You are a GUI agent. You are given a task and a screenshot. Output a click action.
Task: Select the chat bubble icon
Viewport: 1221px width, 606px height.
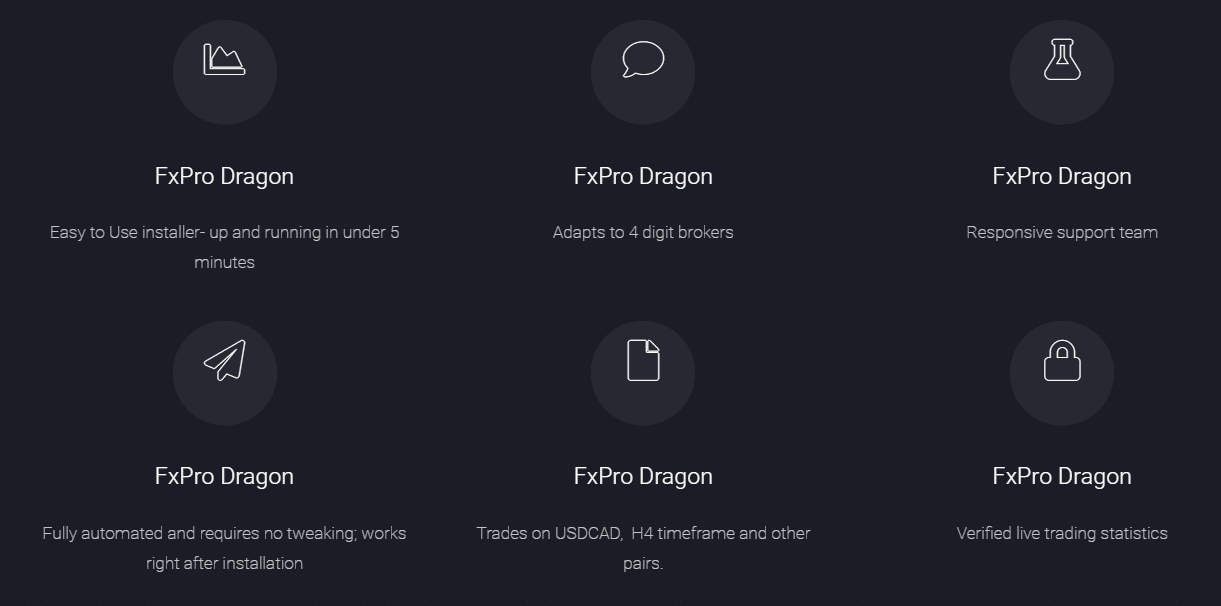pos(643,71)
